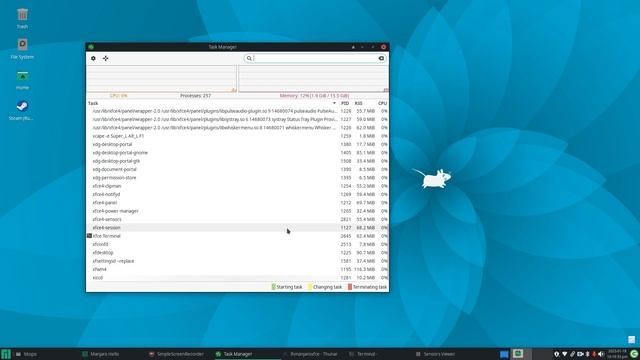Screen dimensions: 640x360
Task: Select the xiccd process row
Action: tap(238, 278)
